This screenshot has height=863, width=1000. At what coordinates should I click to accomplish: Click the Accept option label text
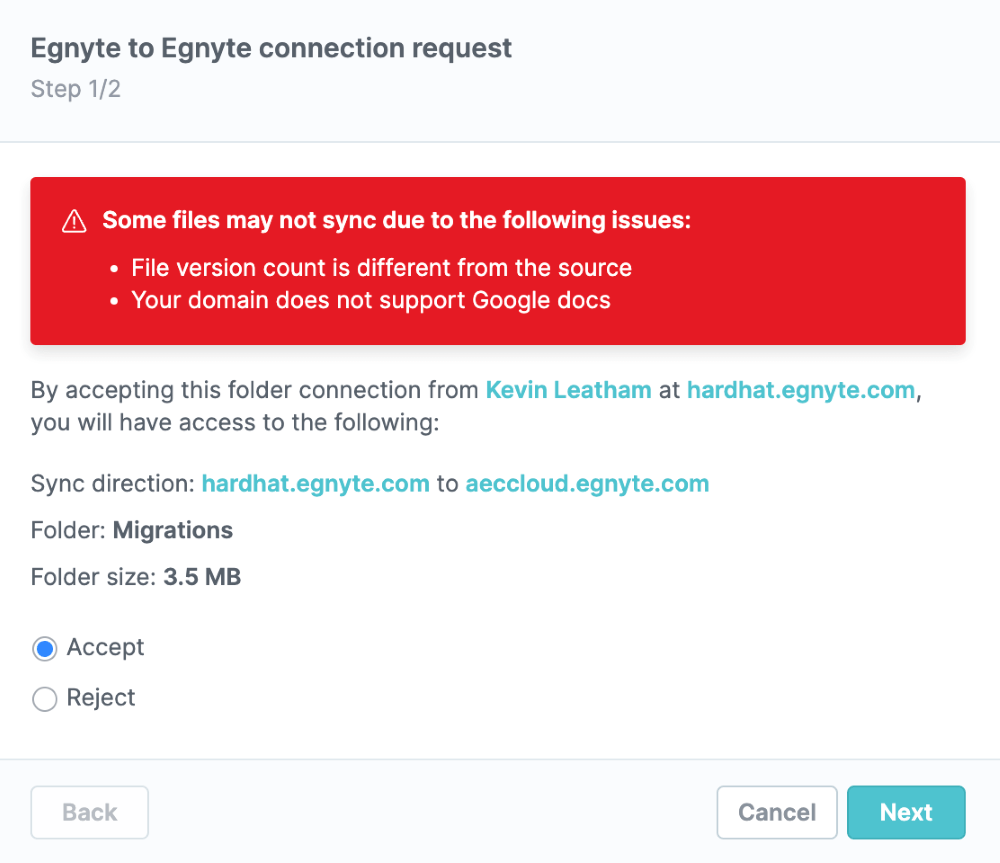click(105, 647)
